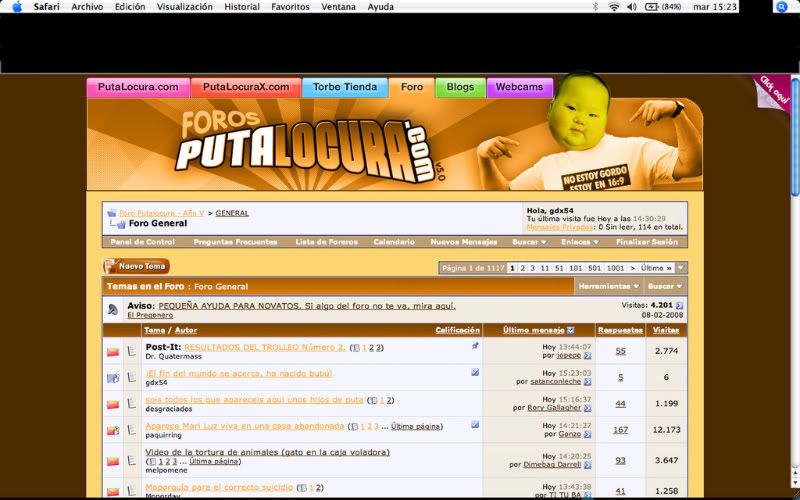800x500 pixels.
Task: Click thread status icon of Mari Luz thread
Action: 113,430
